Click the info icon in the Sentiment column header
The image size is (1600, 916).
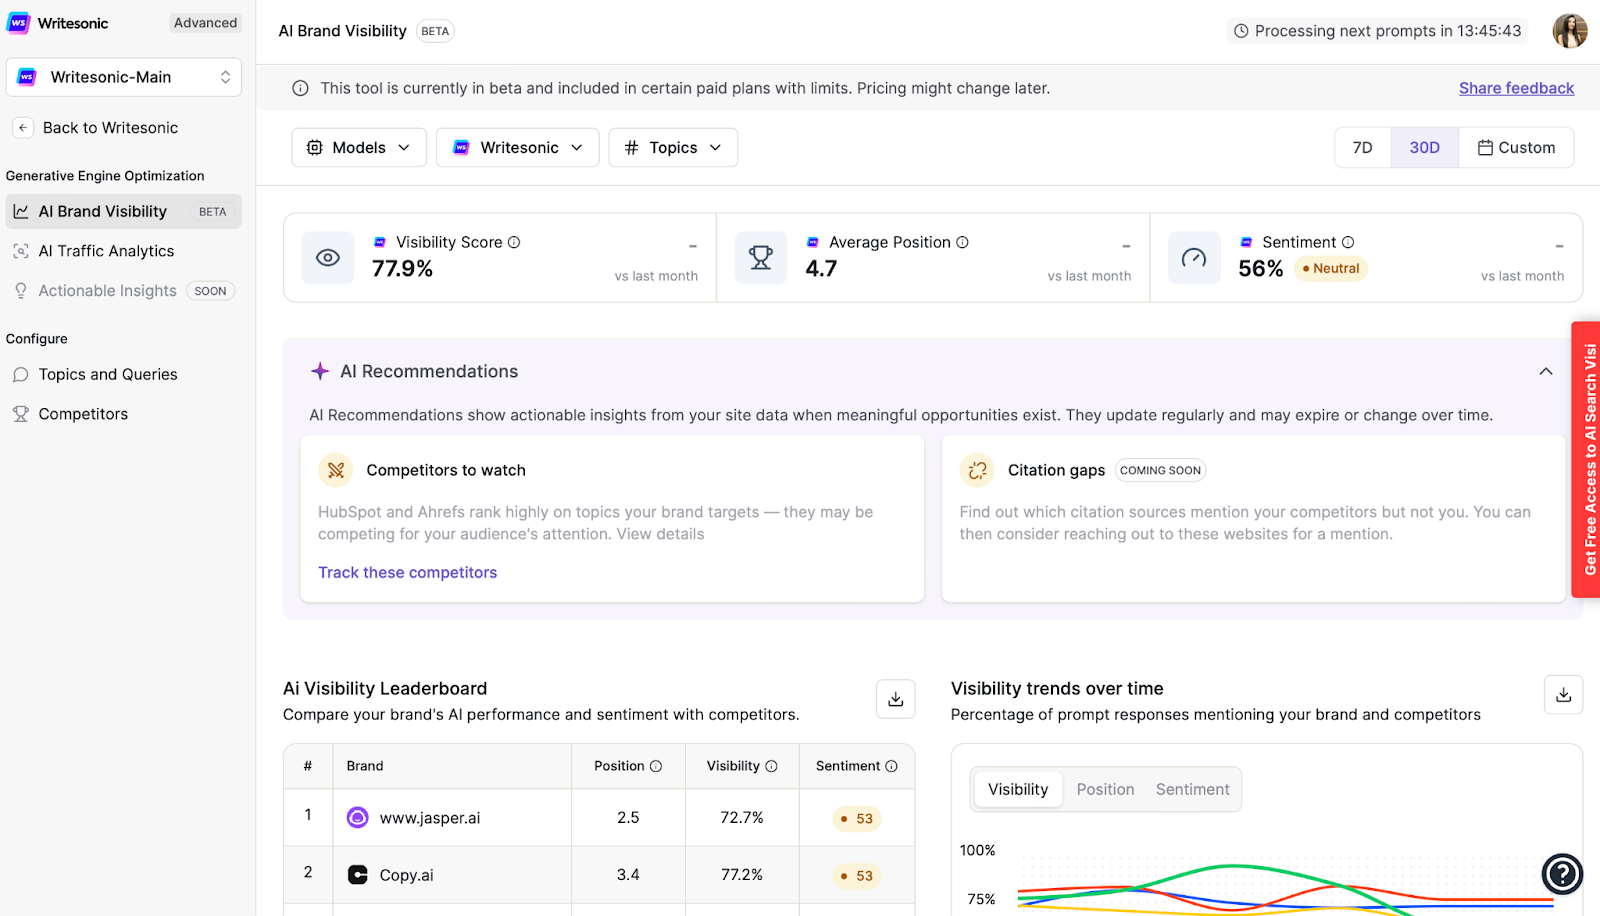891,766
